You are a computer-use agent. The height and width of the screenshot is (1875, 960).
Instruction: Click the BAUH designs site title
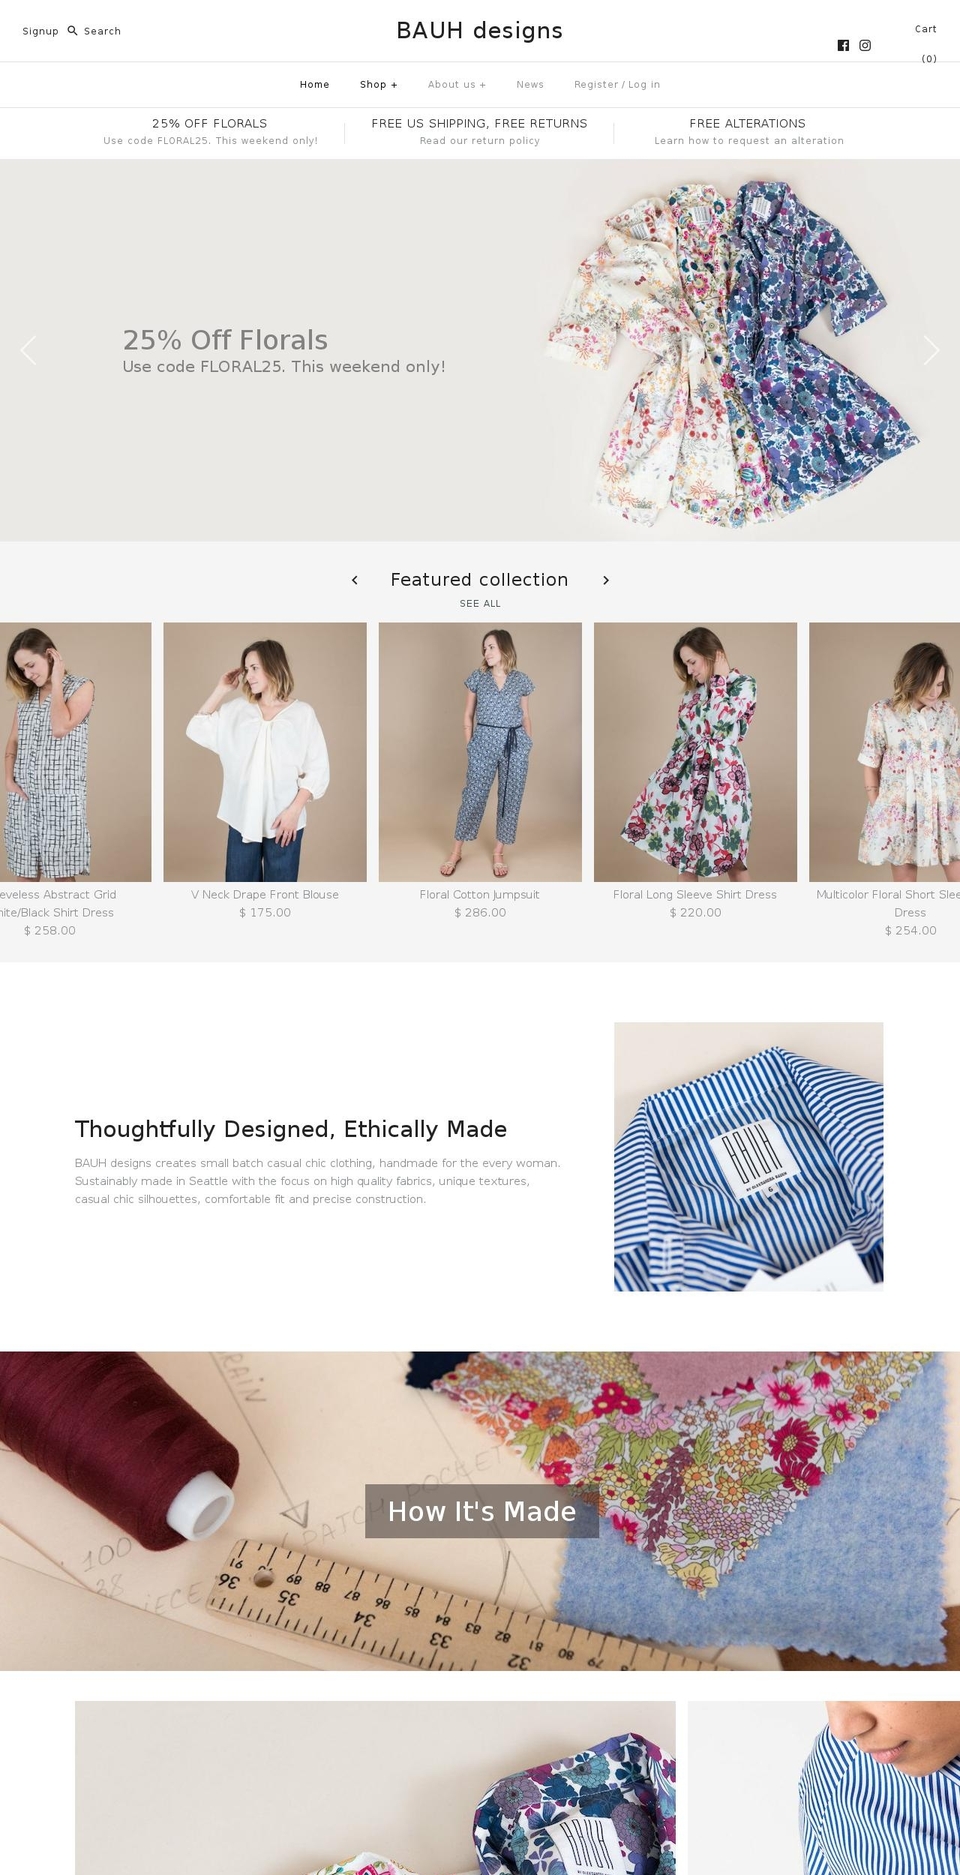[x=480, y=30]
